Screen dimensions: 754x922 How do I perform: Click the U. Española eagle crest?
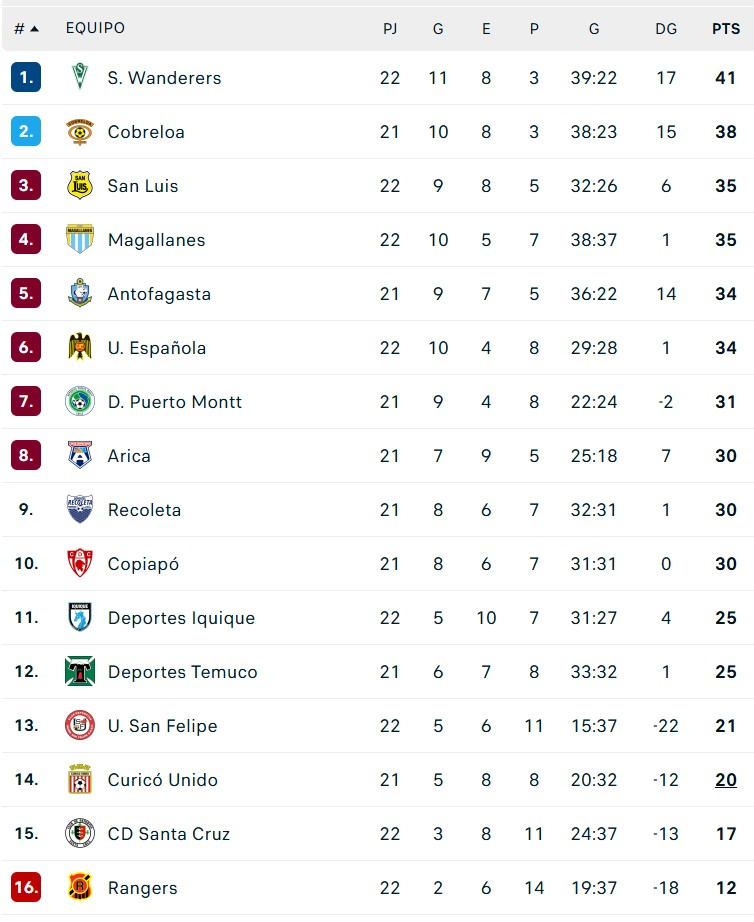(x=80, y=347)
